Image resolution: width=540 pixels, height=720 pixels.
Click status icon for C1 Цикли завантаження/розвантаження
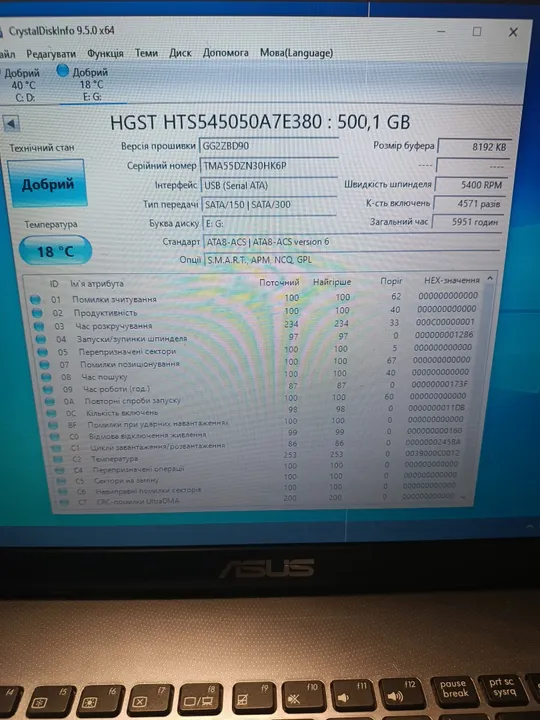[x=57, y=448]
